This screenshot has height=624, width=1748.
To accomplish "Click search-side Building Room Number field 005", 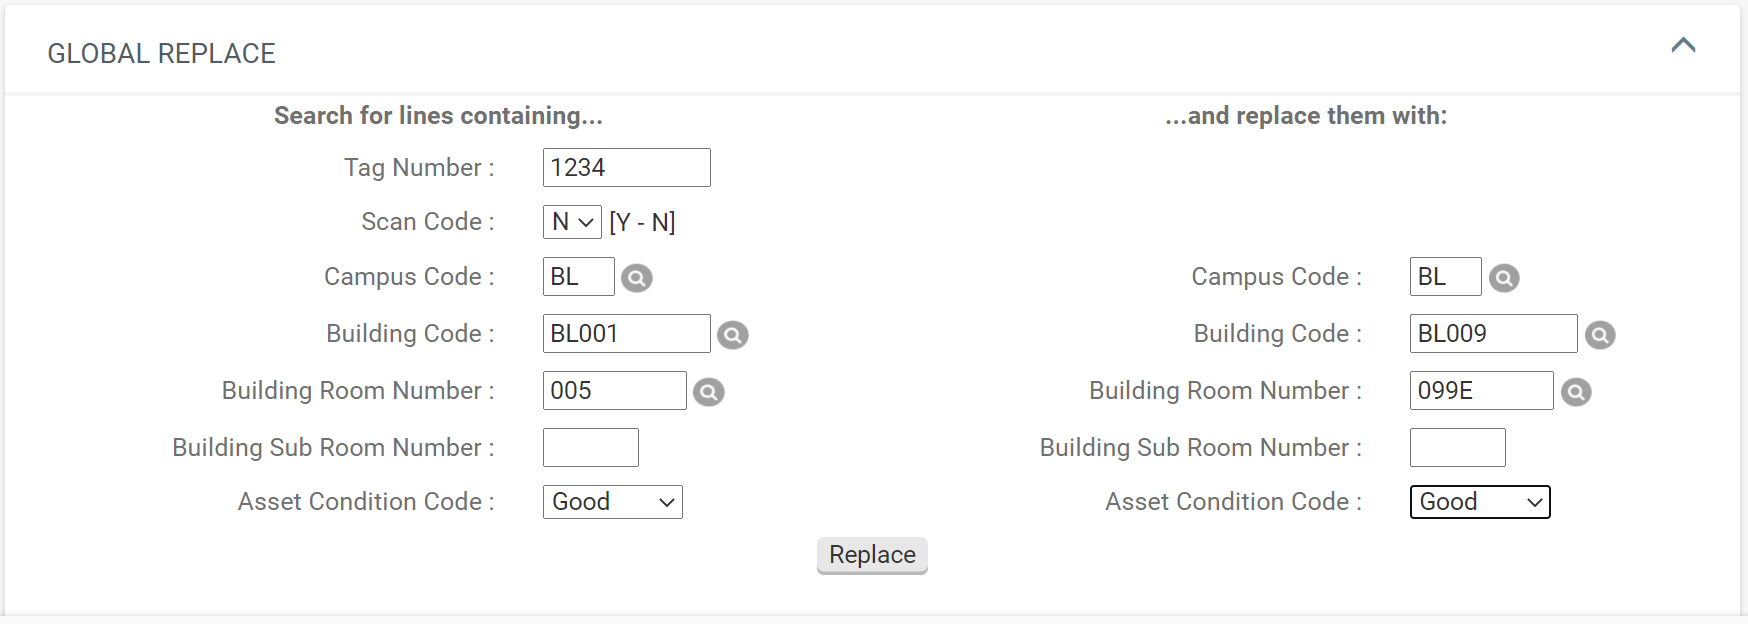I will [614, 391].
